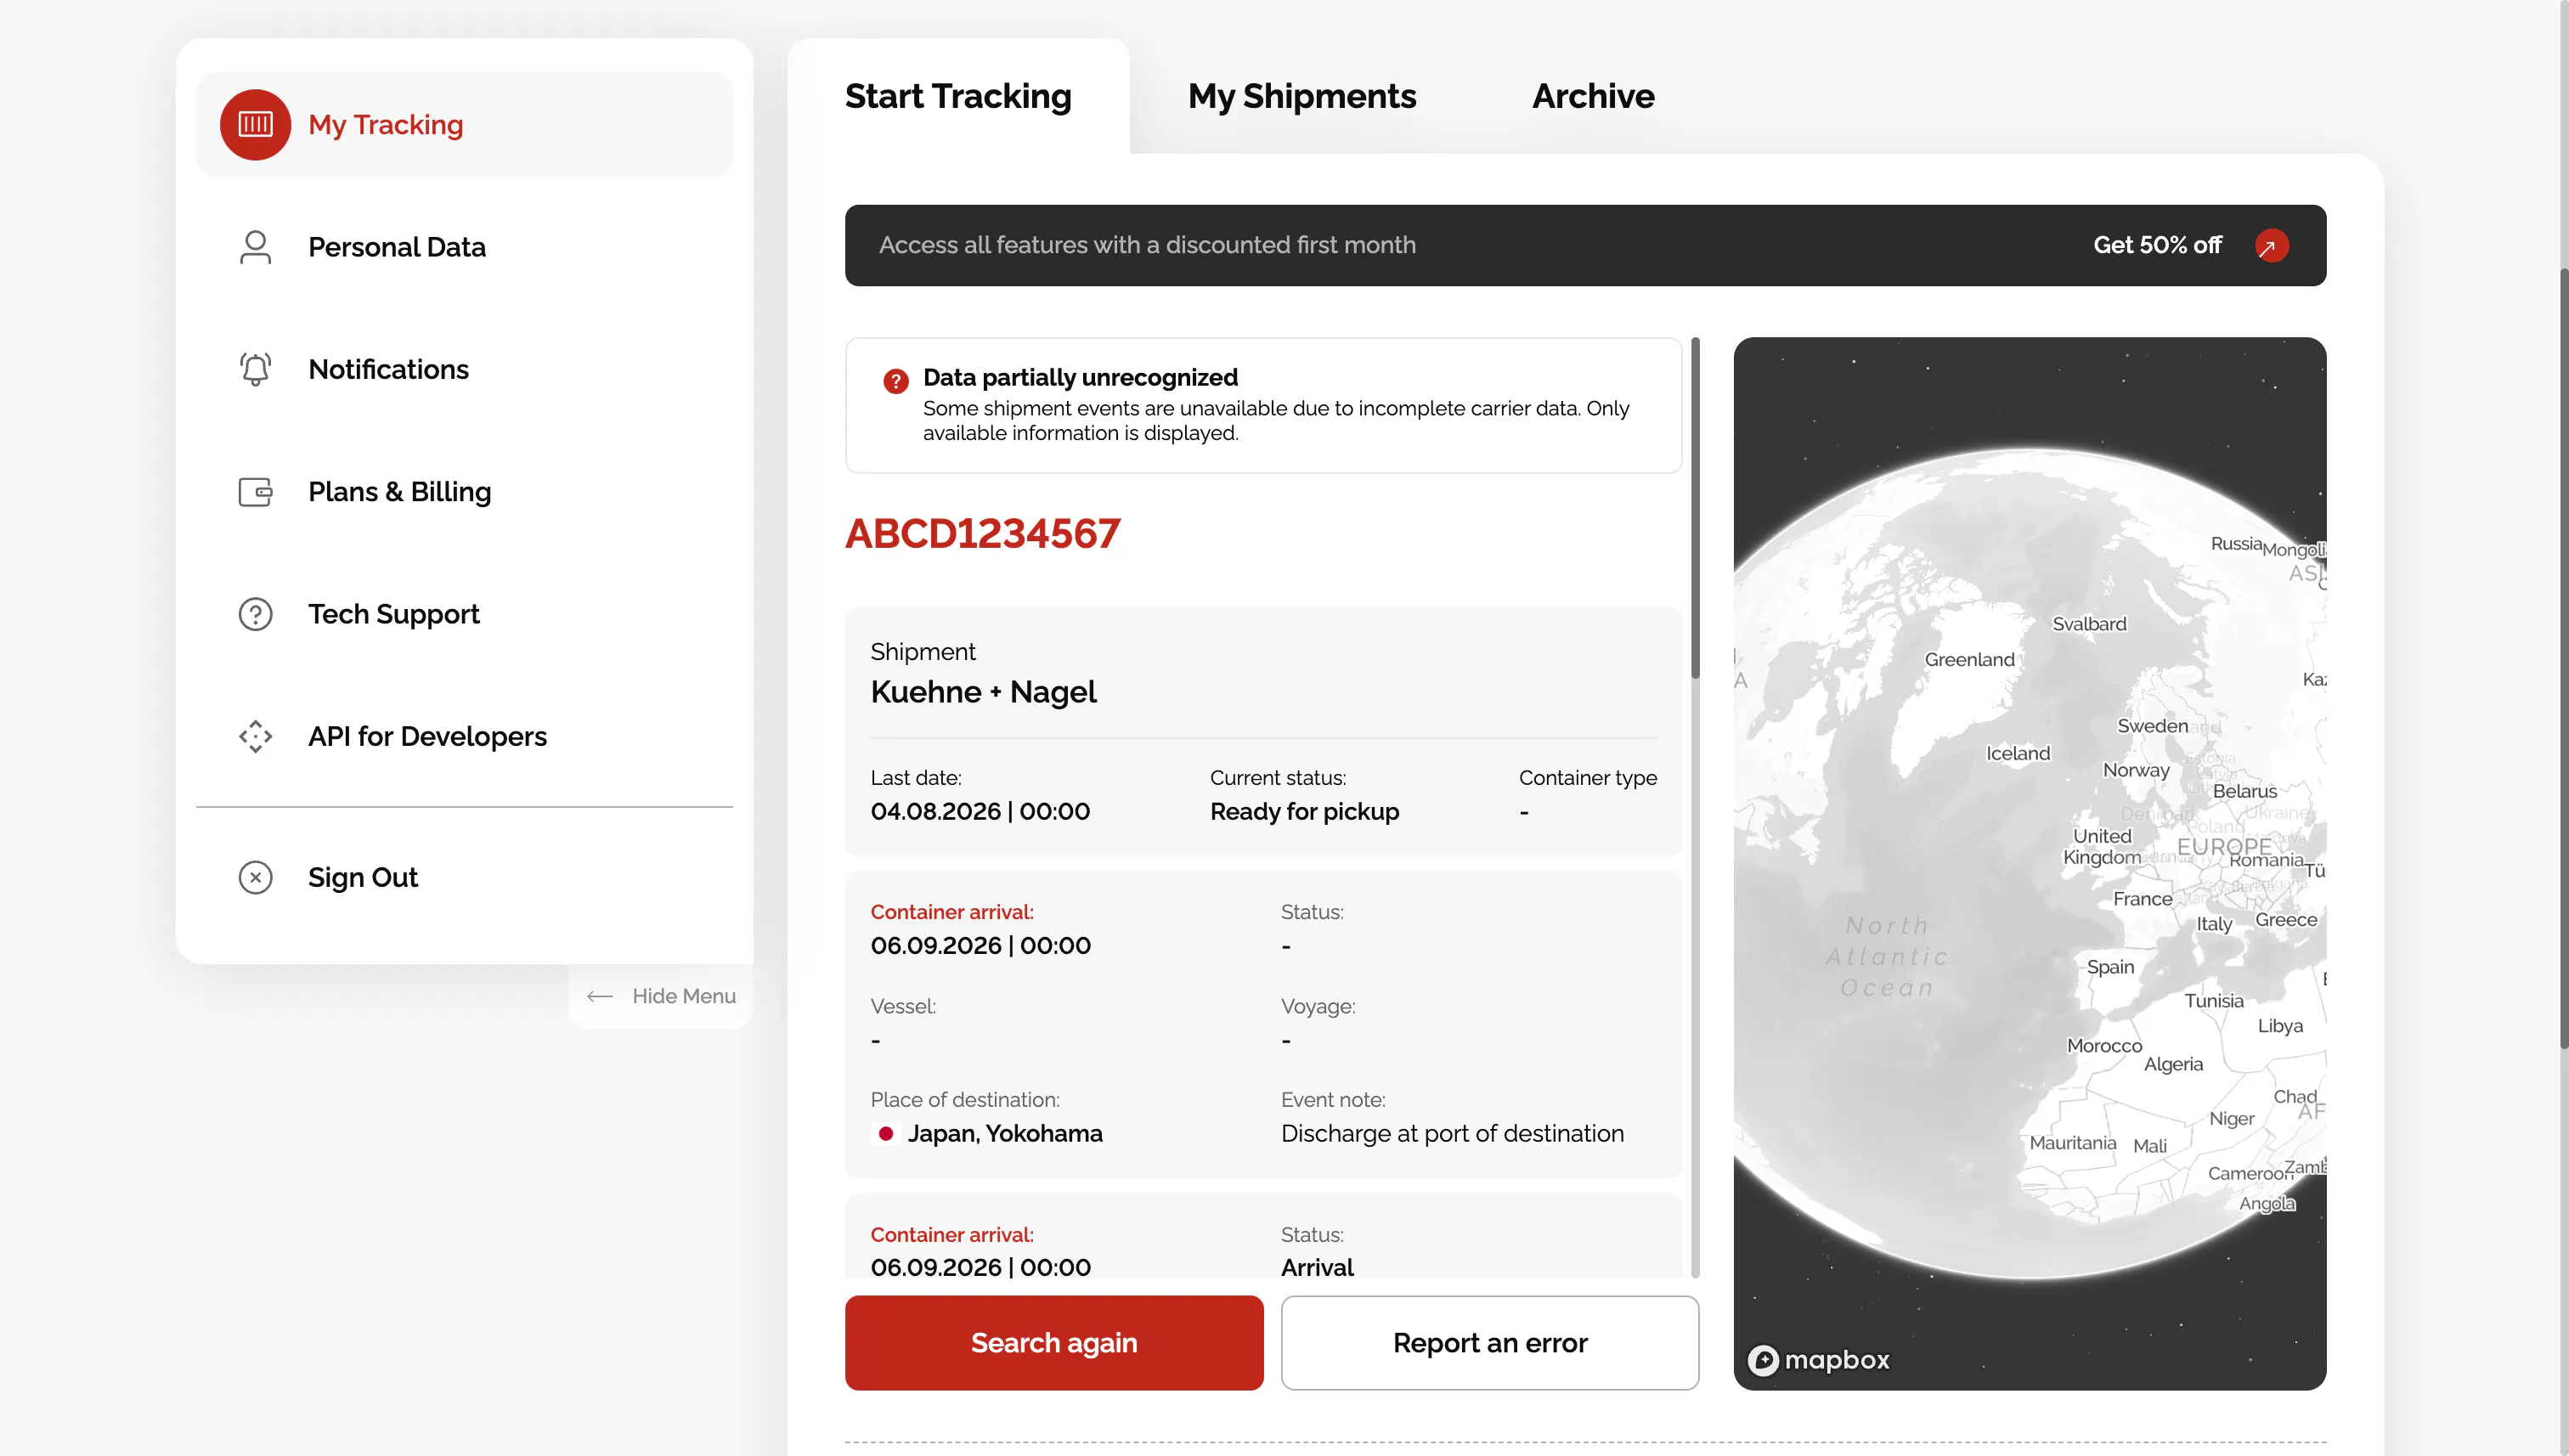
Task: Click Greenland on the globe map
Action: (x=1969, y=659)
